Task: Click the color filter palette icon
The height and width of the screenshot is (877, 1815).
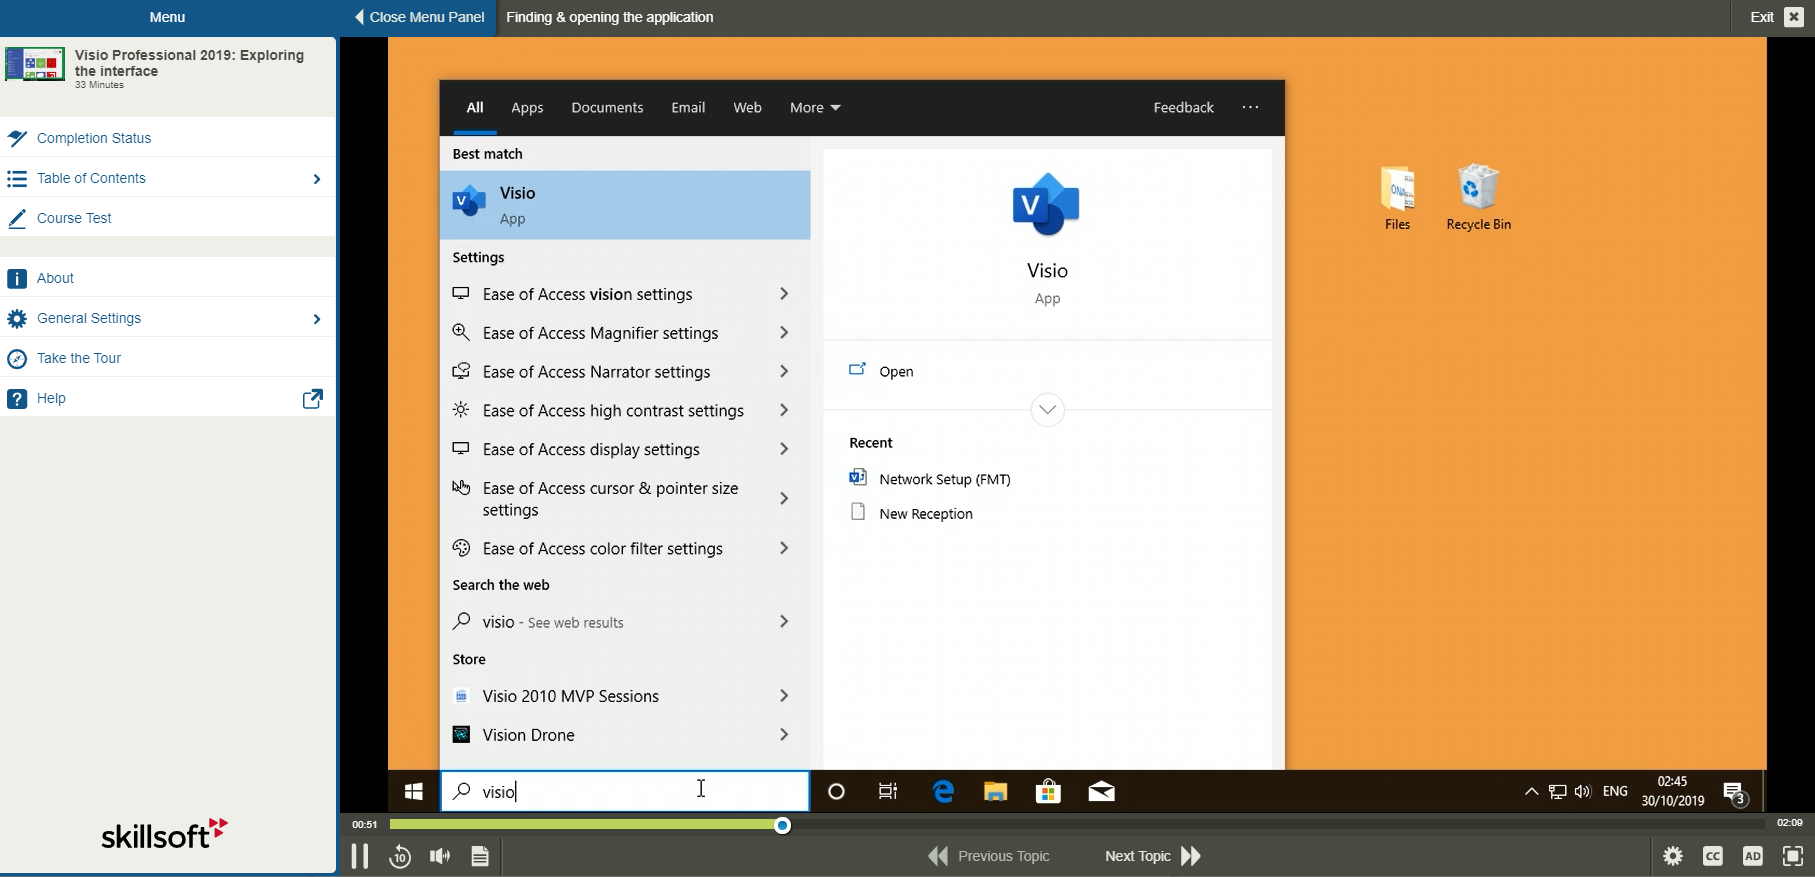Action: [461, 548]
